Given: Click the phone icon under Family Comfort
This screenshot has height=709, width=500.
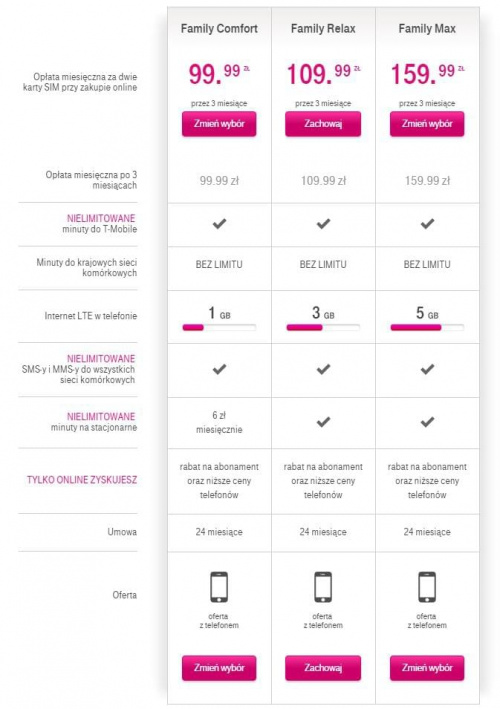Looking at the screenshot, I should click(x=219, y=587).
